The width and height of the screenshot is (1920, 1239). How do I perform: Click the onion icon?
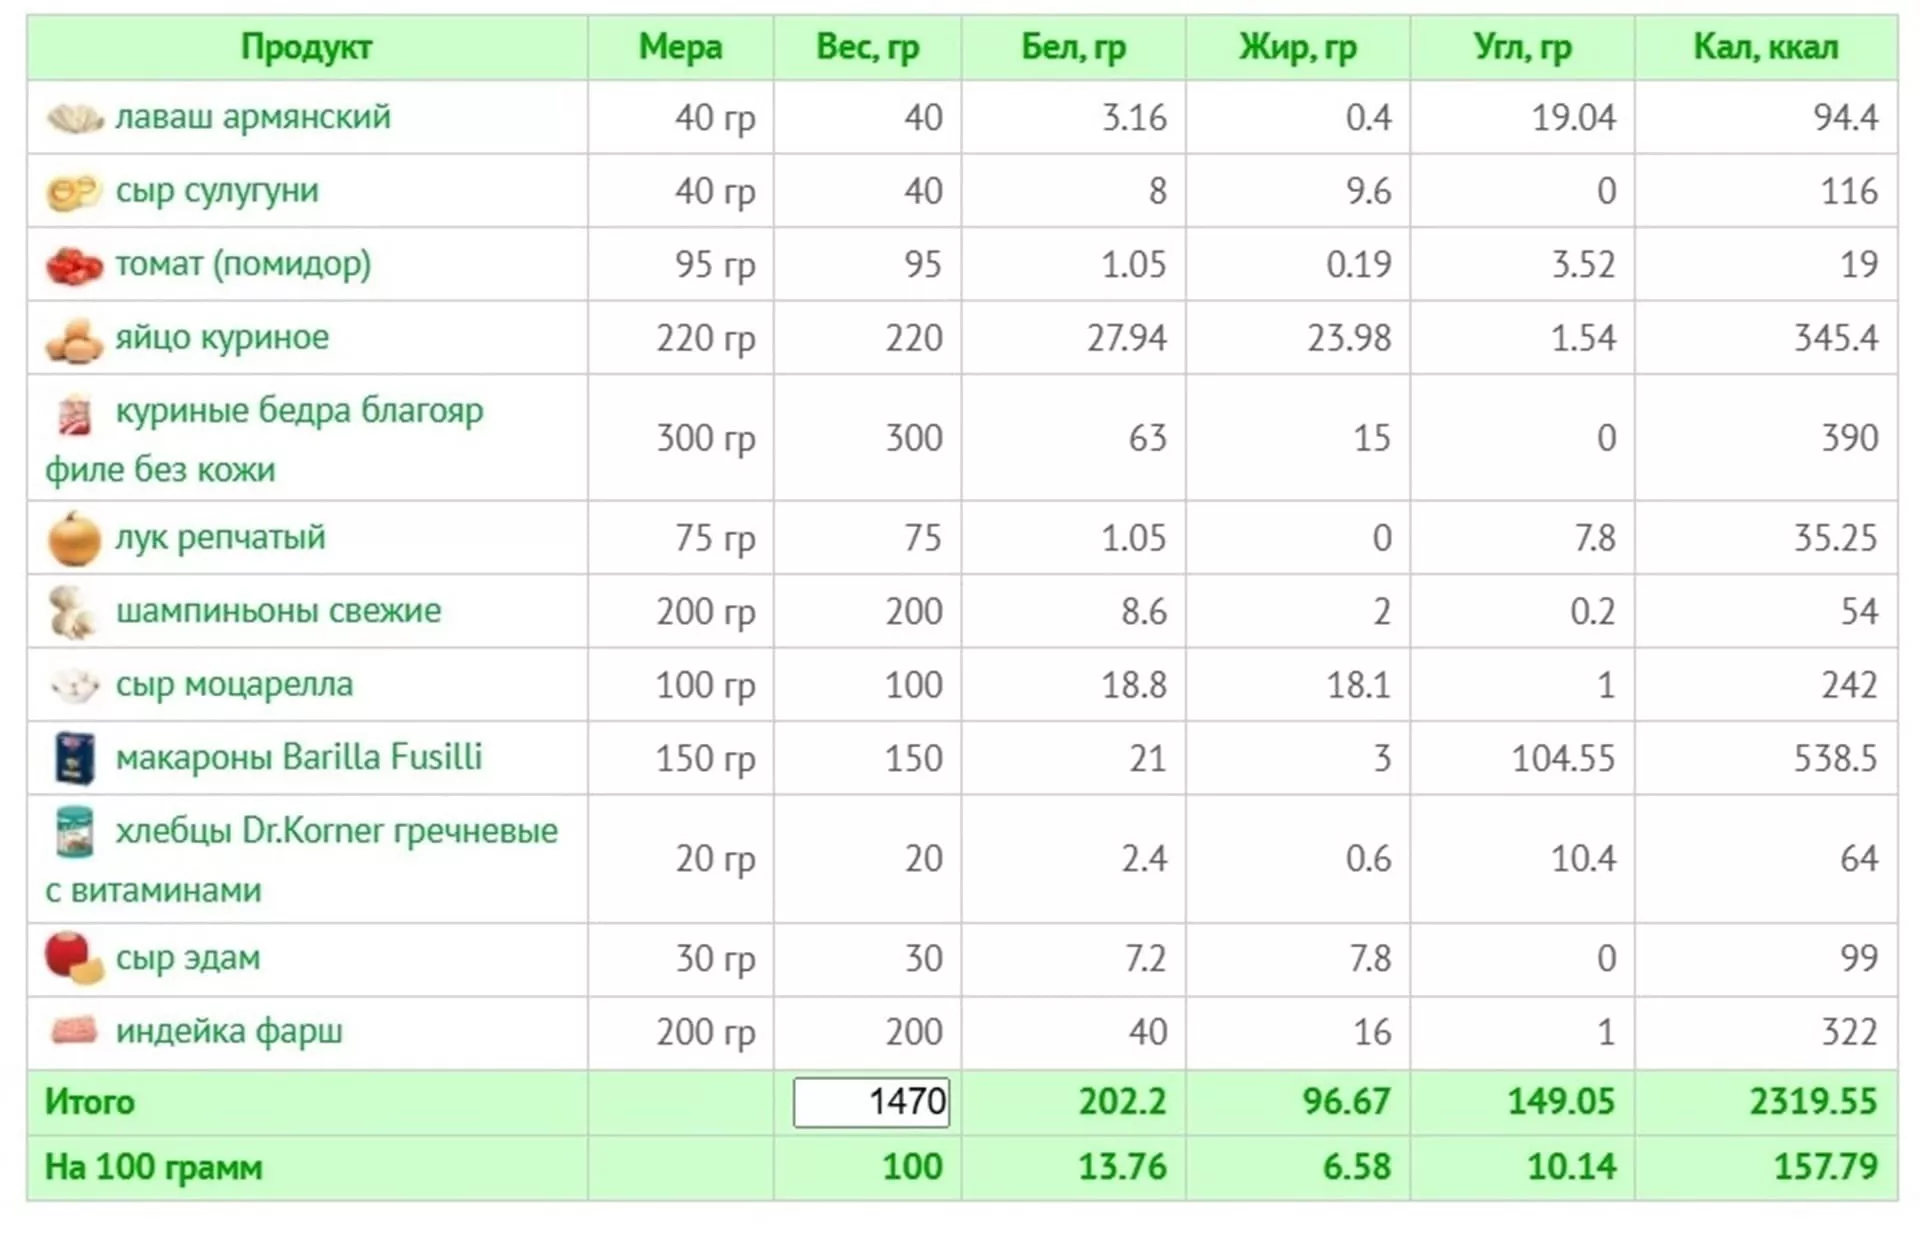(x=75, y=539)
